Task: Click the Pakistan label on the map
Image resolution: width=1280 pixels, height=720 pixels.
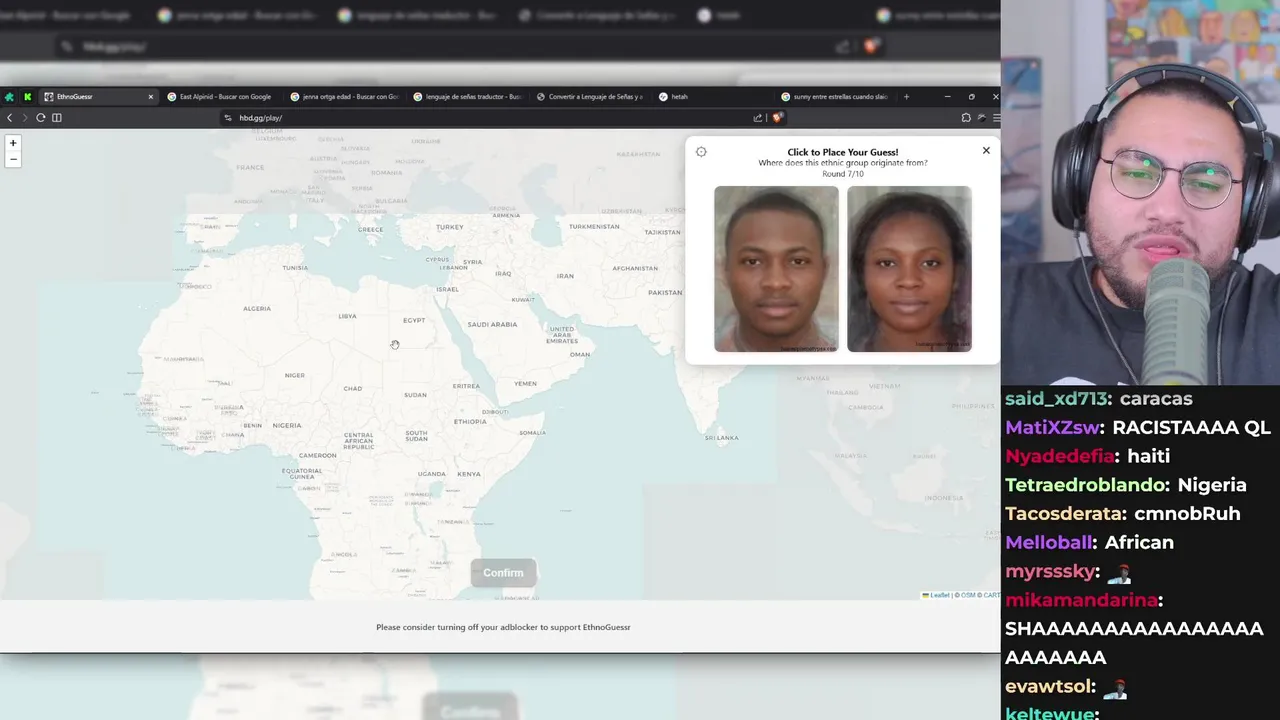Action: click(x=664, y=292)
